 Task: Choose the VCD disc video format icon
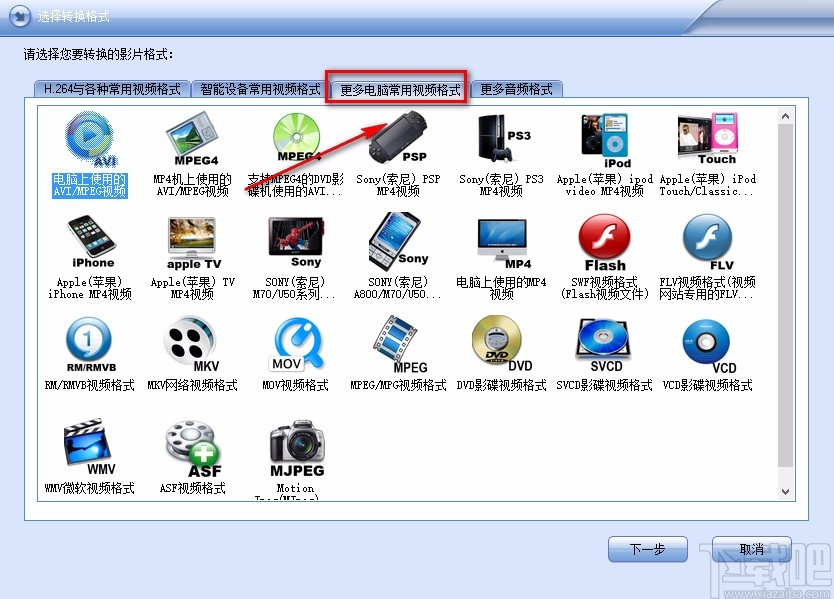click(x=710, y=347)
